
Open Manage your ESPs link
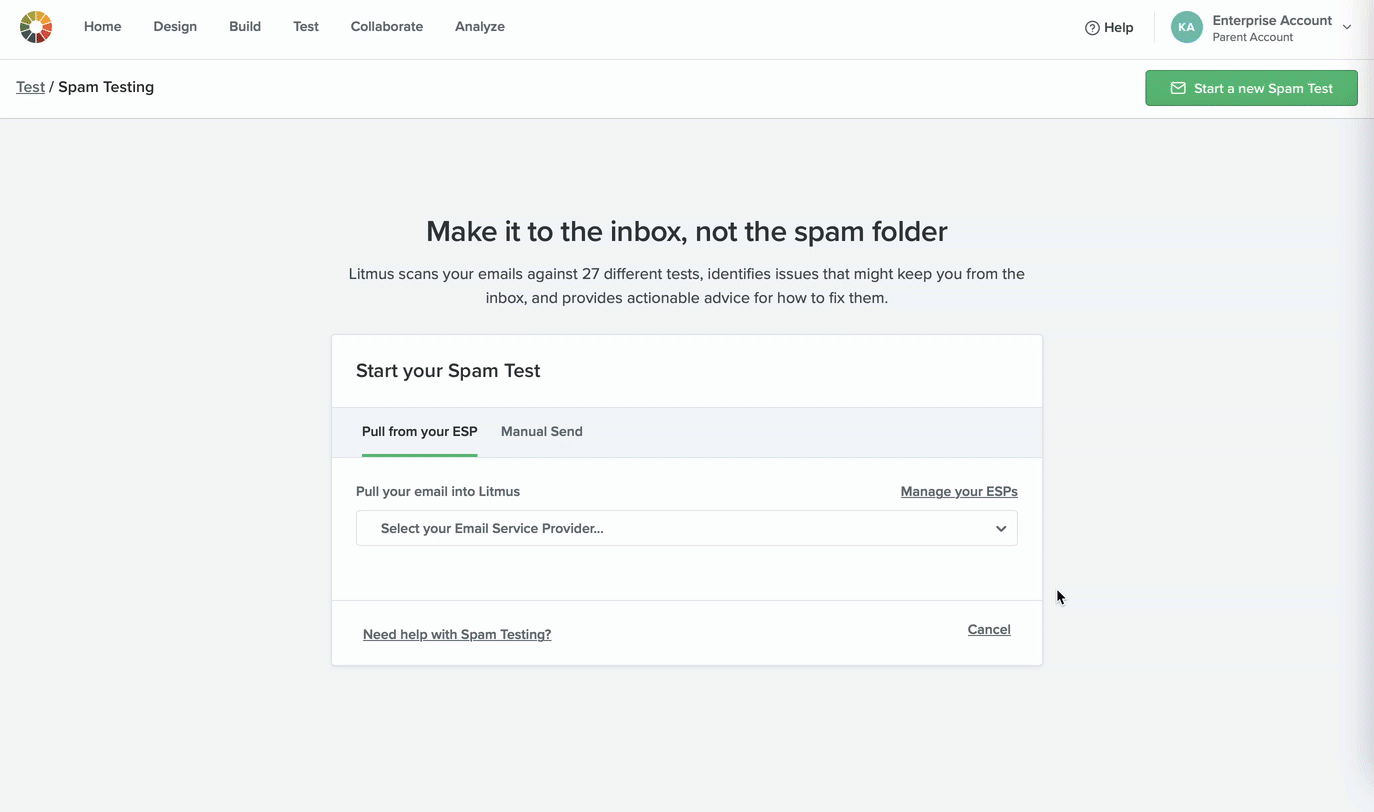tap(959, 491)
